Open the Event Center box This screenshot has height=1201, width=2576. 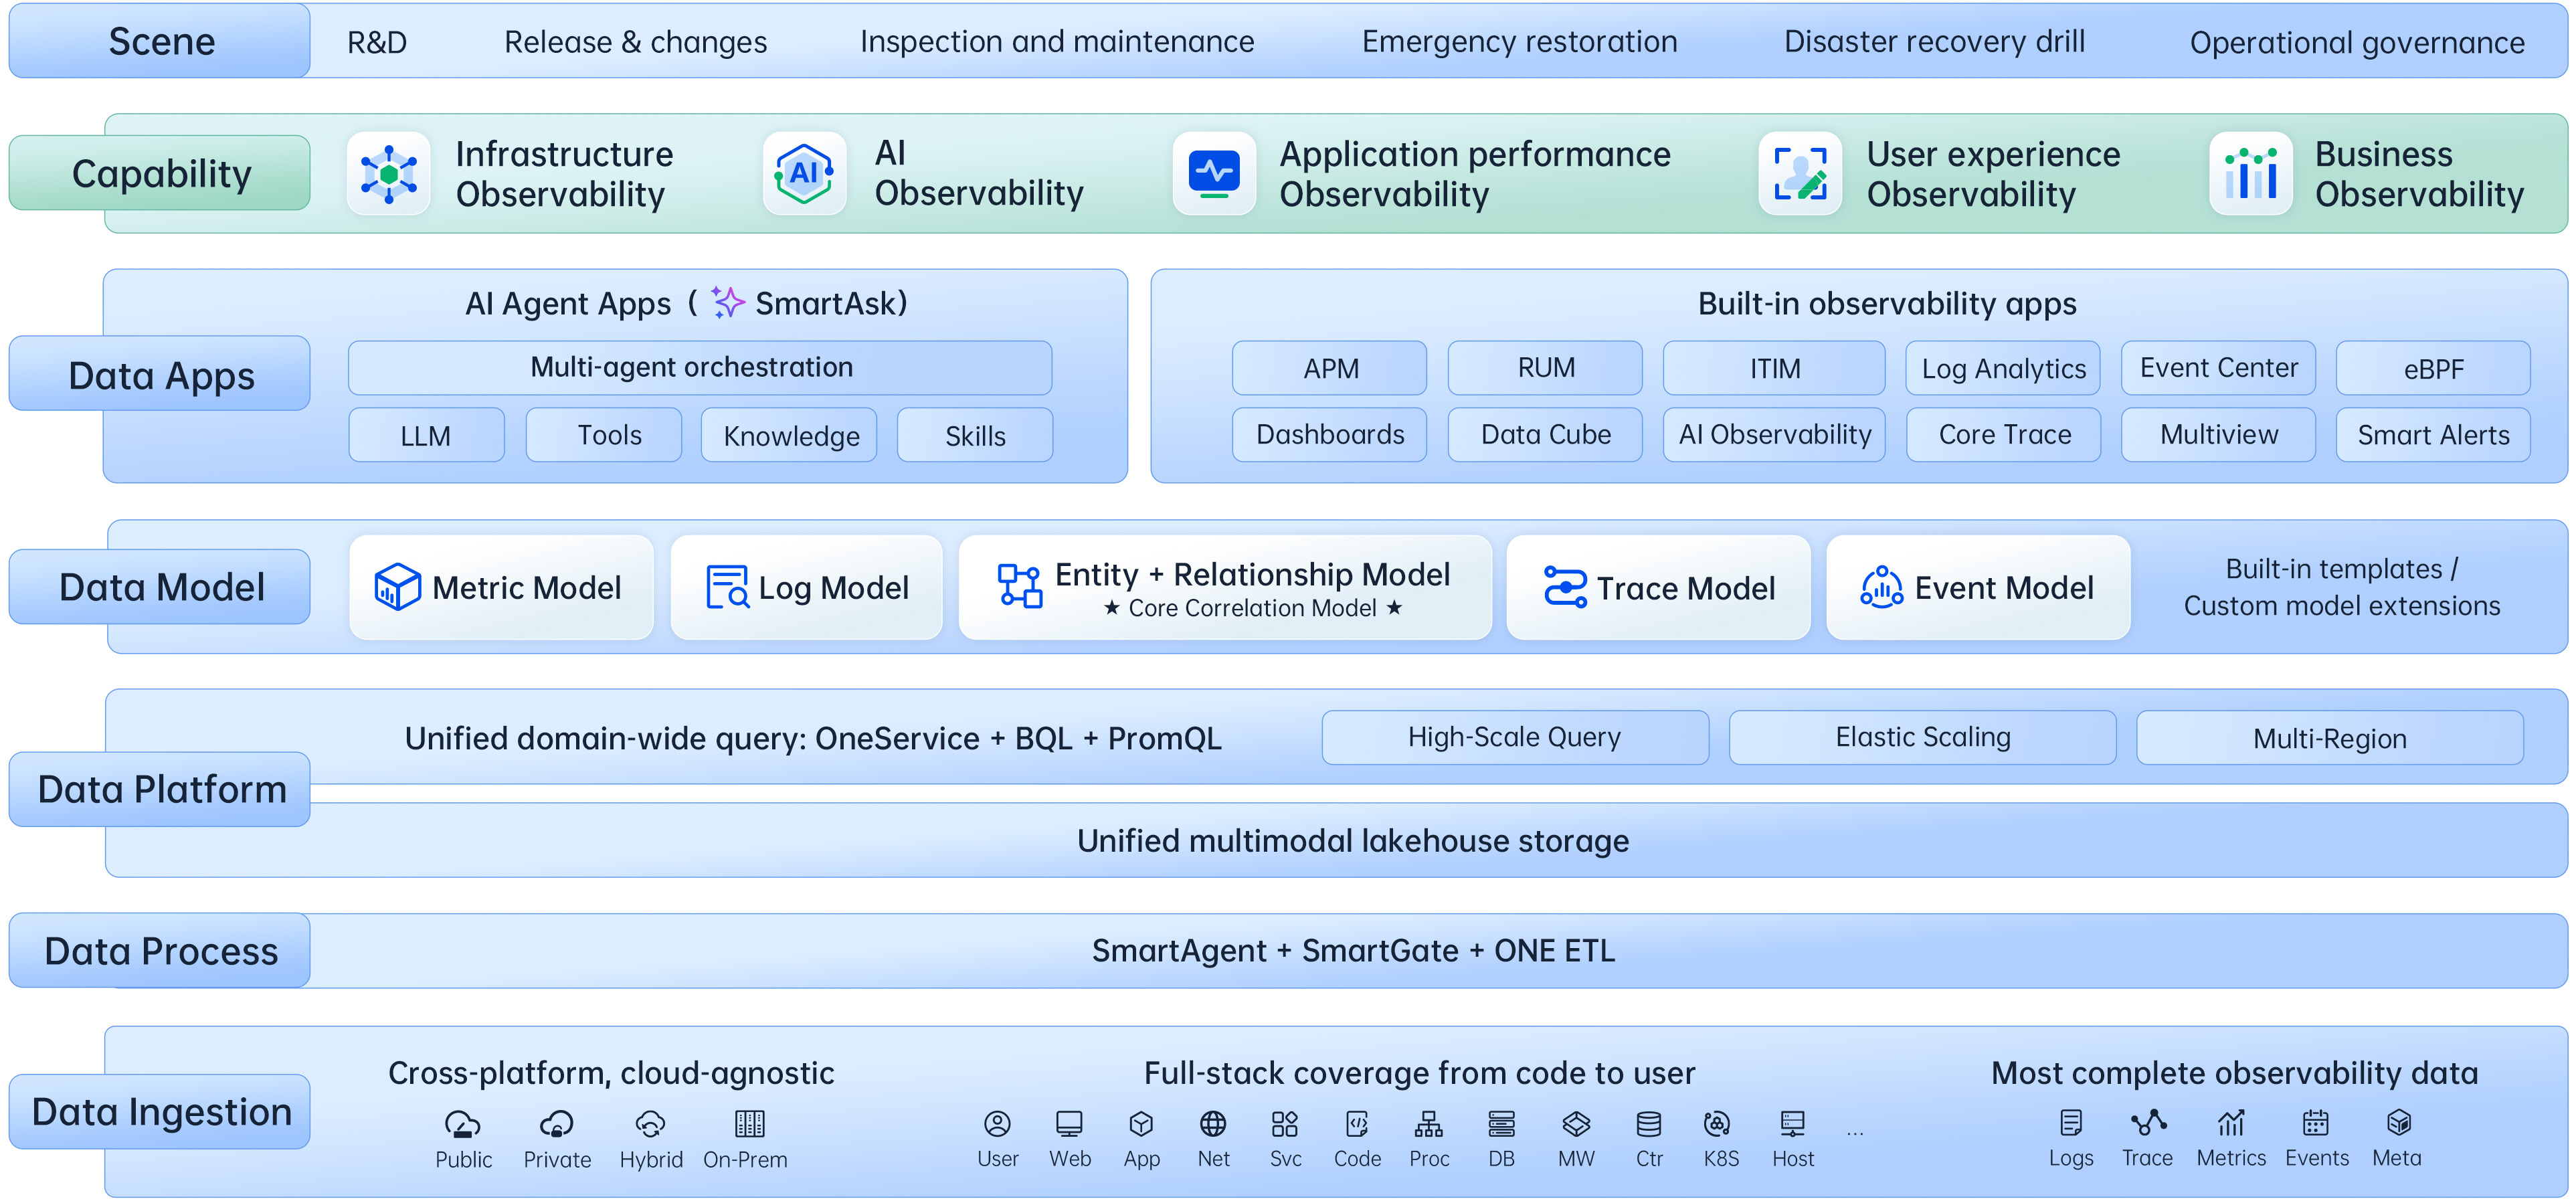pyautogui.click(x=2218, y=368)
